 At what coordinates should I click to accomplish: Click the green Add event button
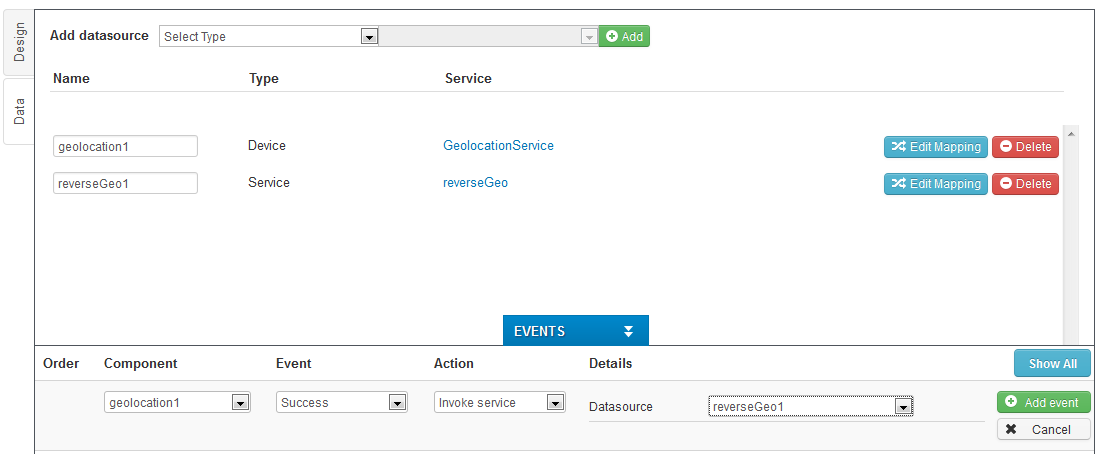[x=1043, y=402]
